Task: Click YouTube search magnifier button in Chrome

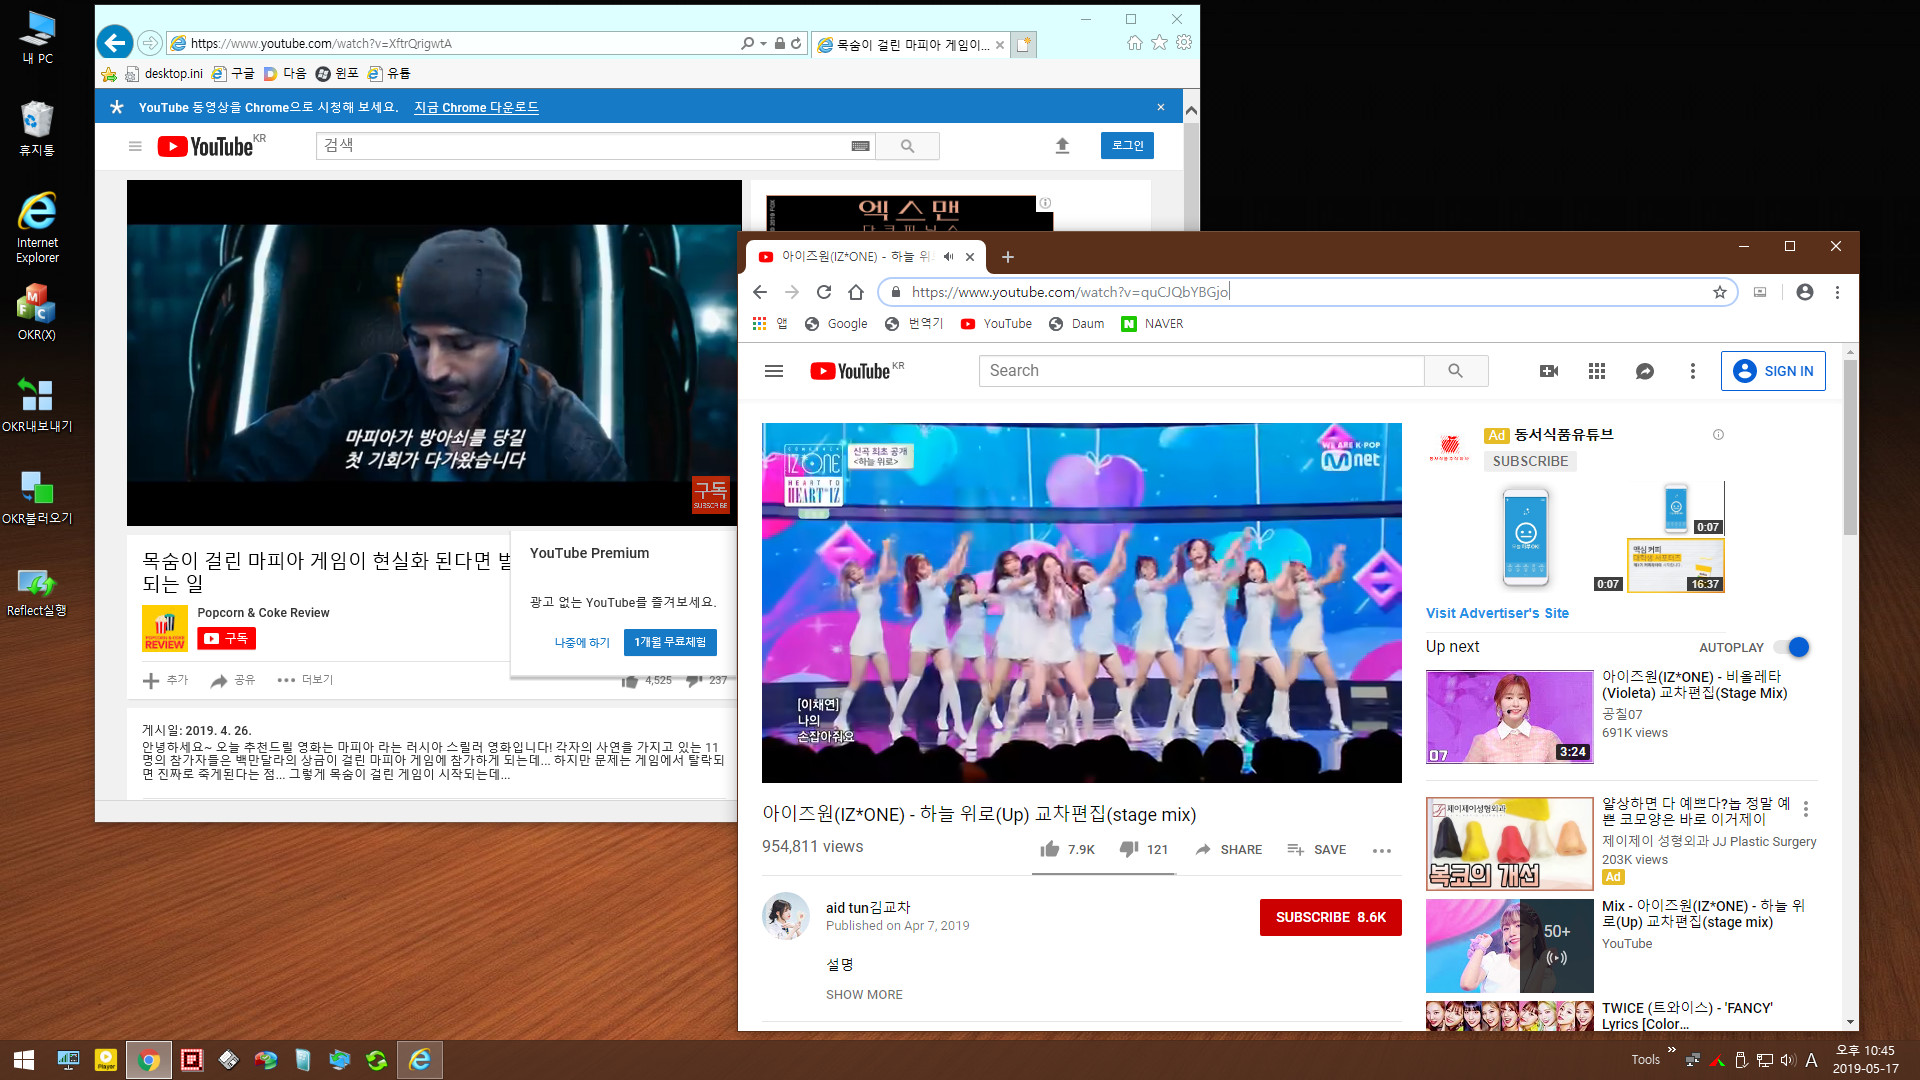Action: [1456, 371]
